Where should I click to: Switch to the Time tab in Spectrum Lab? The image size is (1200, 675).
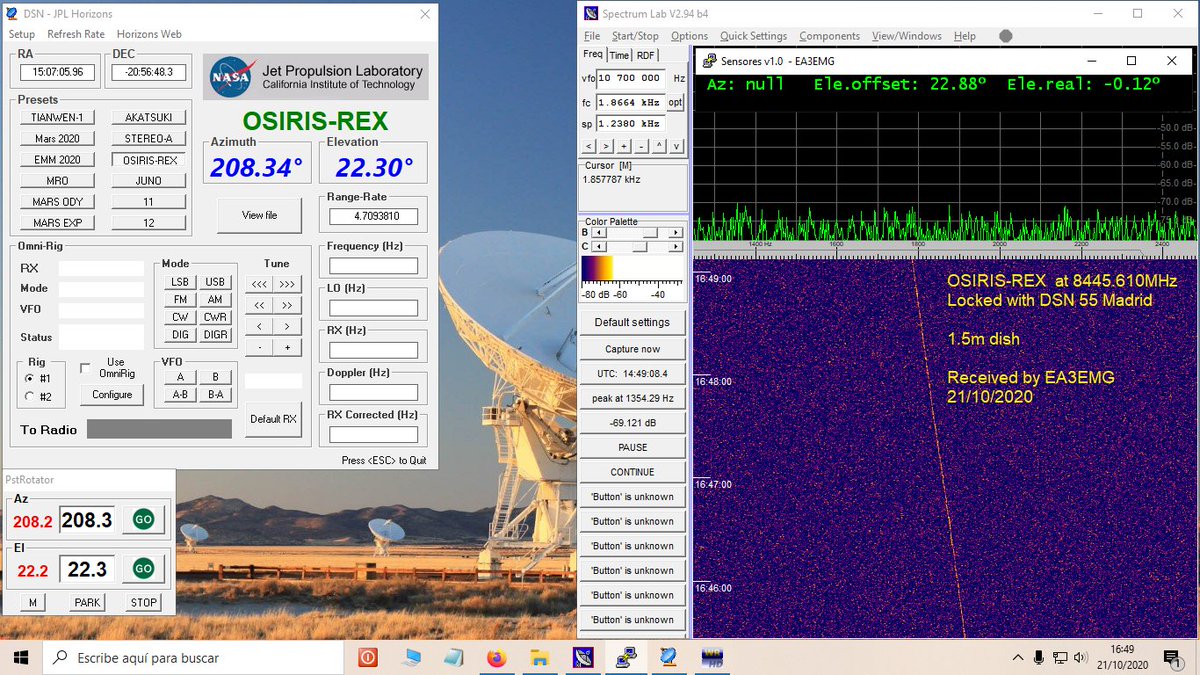click(621, 56)
